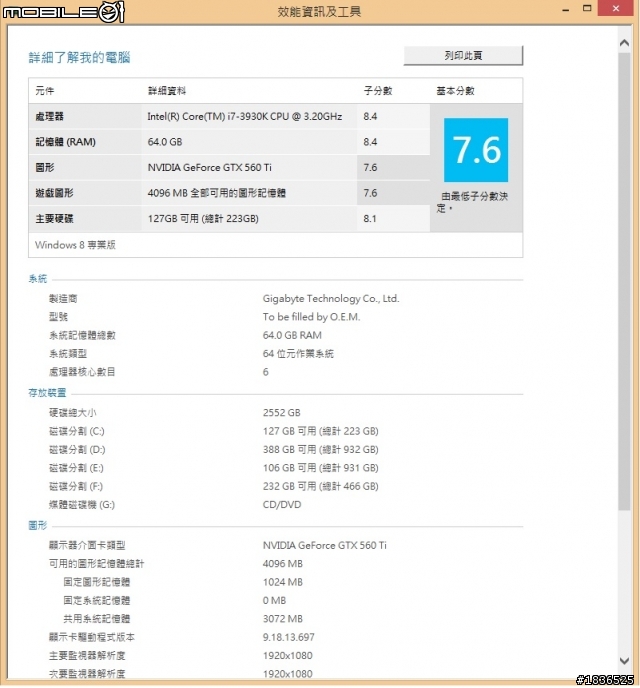640x688 pixels.
Task: Click the 遊戲圖形 row label
Action: pyautogui.click(x=54, y=193)
